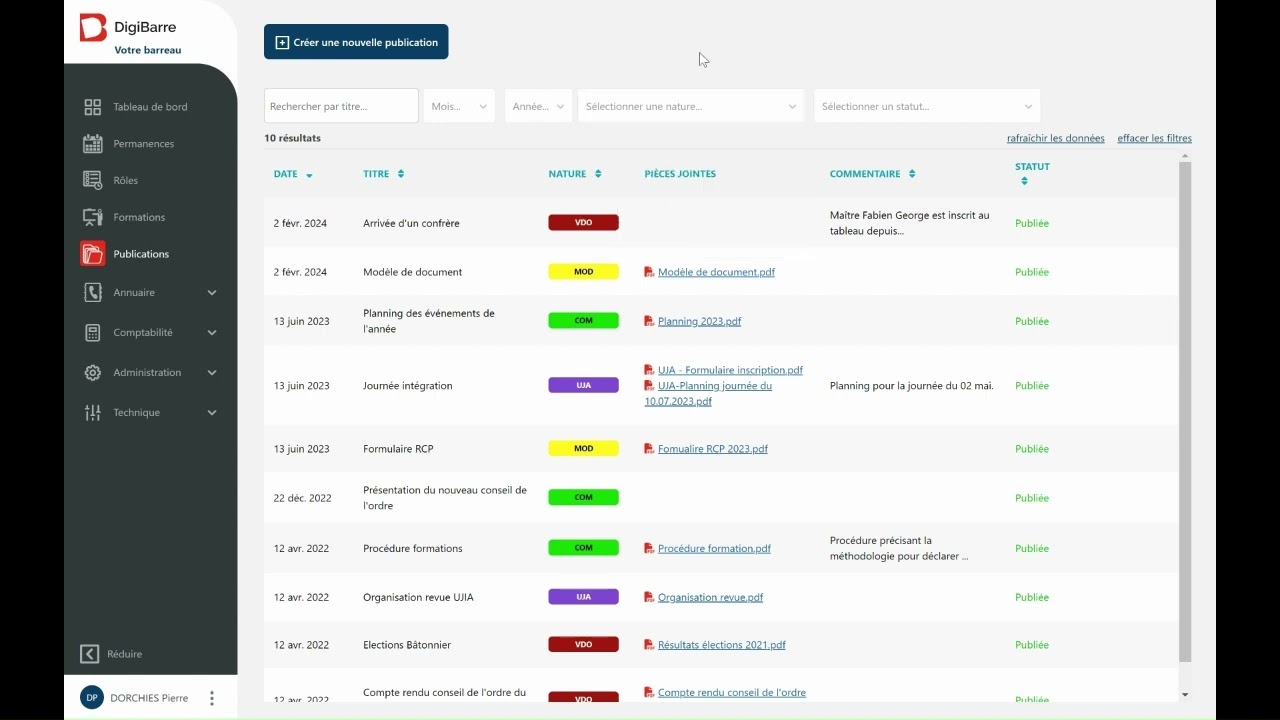Click Créer une nouvelle publication
Screen dimensions: 1280x720
coord(356,42)
